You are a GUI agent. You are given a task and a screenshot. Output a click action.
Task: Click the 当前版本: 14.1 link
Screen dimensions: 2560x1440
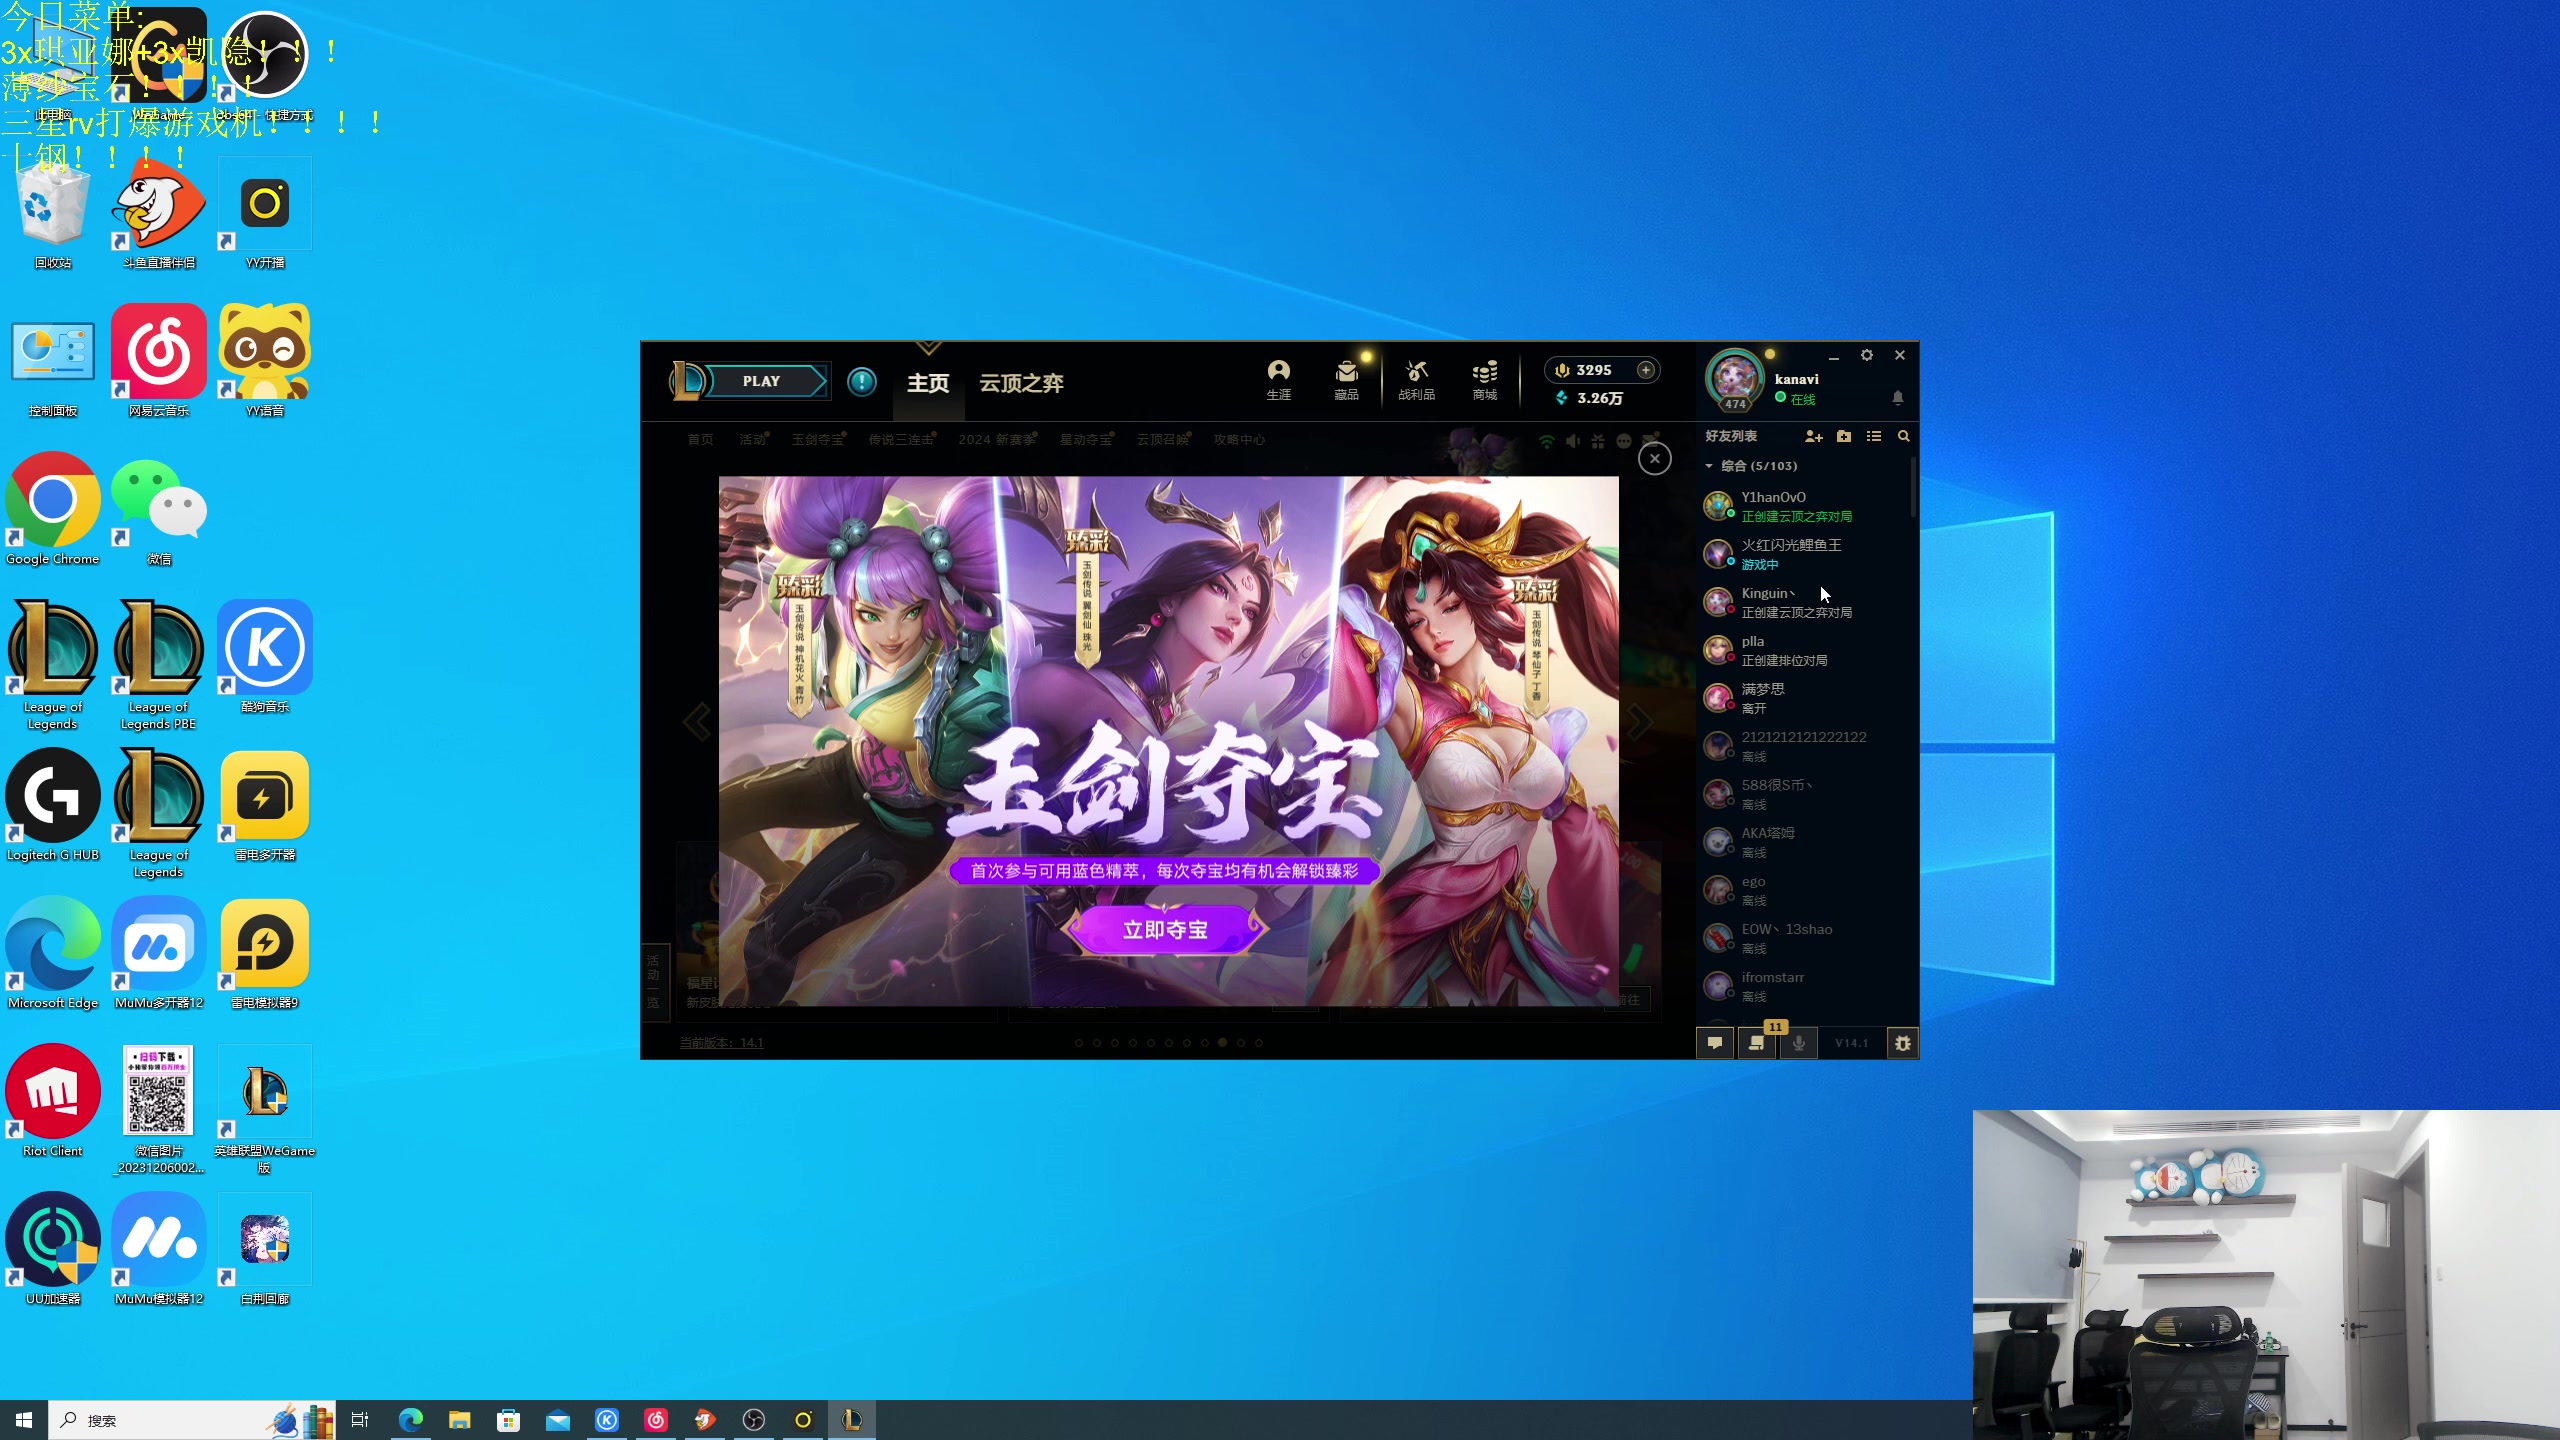(x=721, y=1043)
